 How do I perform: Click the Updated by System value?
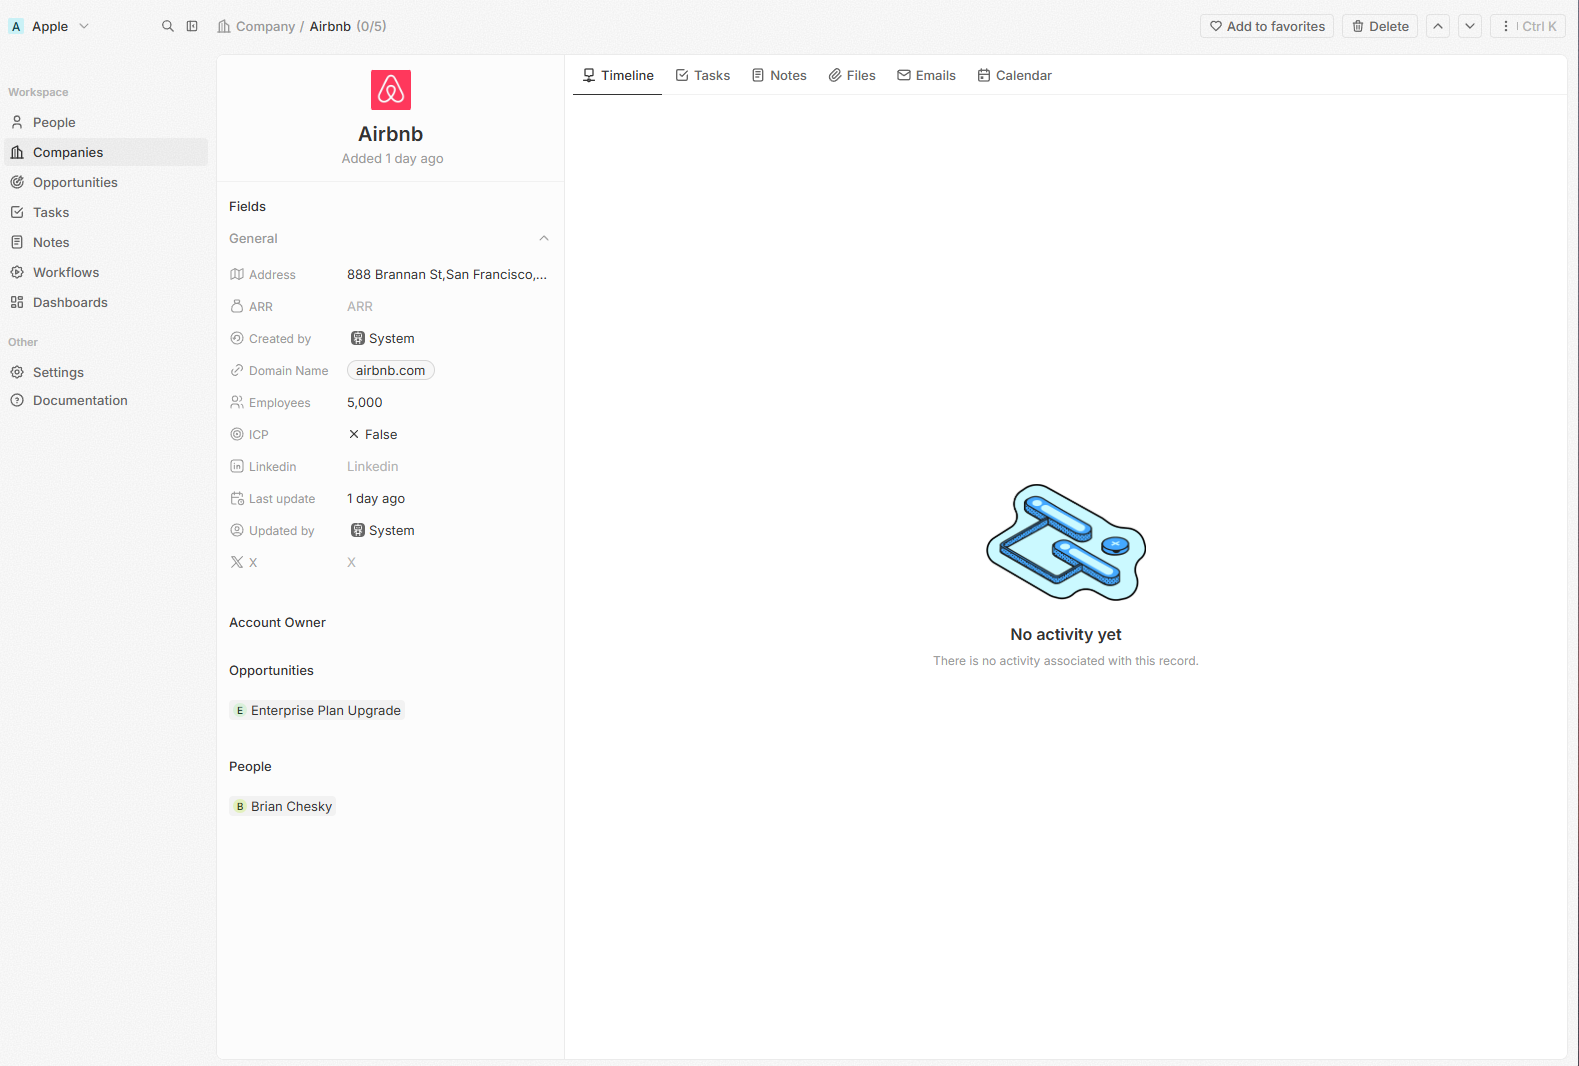pos(382,530)
